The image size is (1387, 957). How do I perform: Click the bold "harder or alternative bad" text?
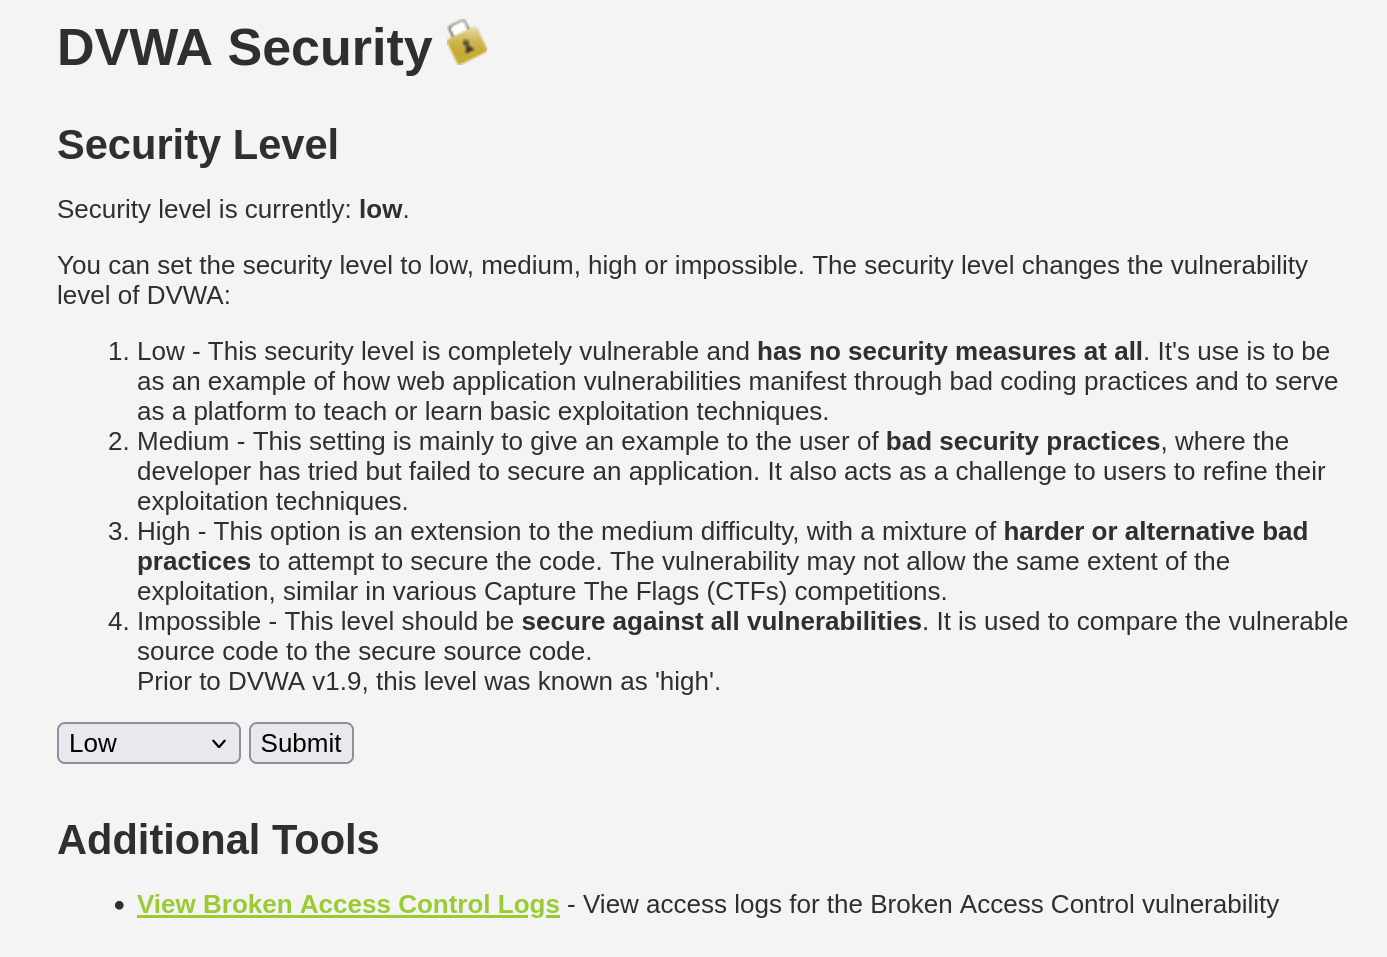[1155, 531]
